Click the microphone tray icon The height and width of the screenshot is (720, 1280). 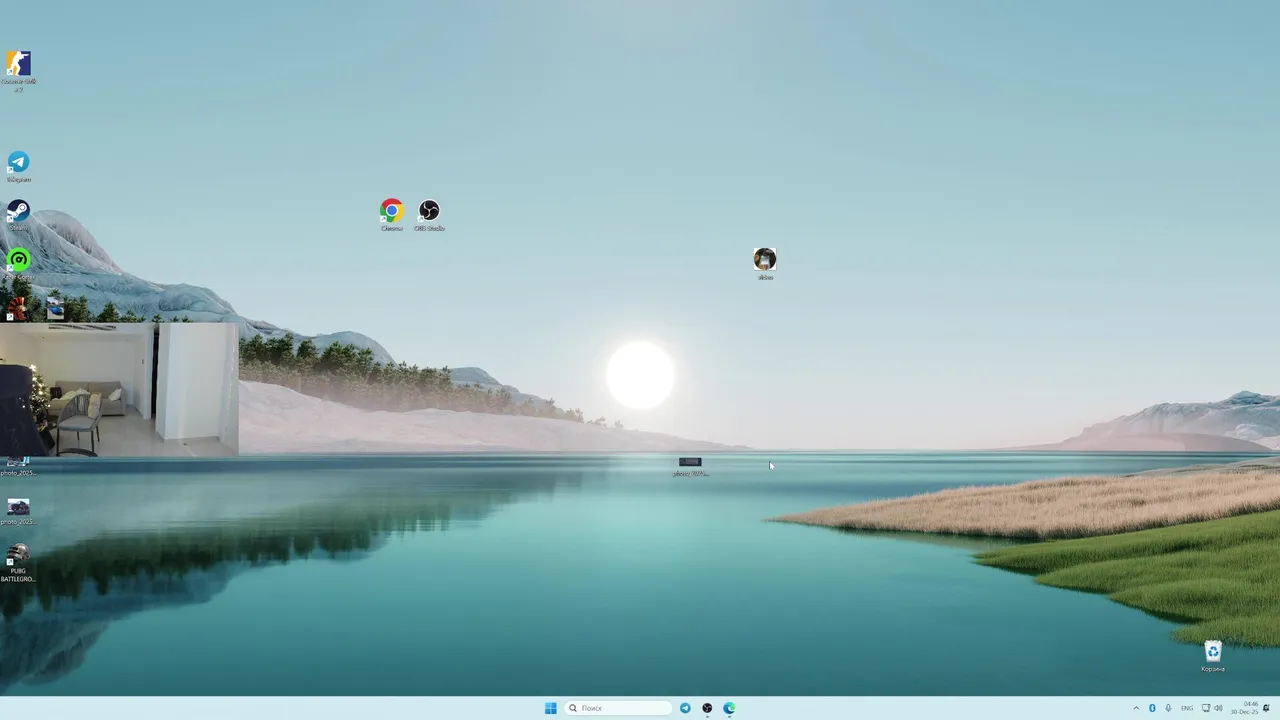point(1168,708)
